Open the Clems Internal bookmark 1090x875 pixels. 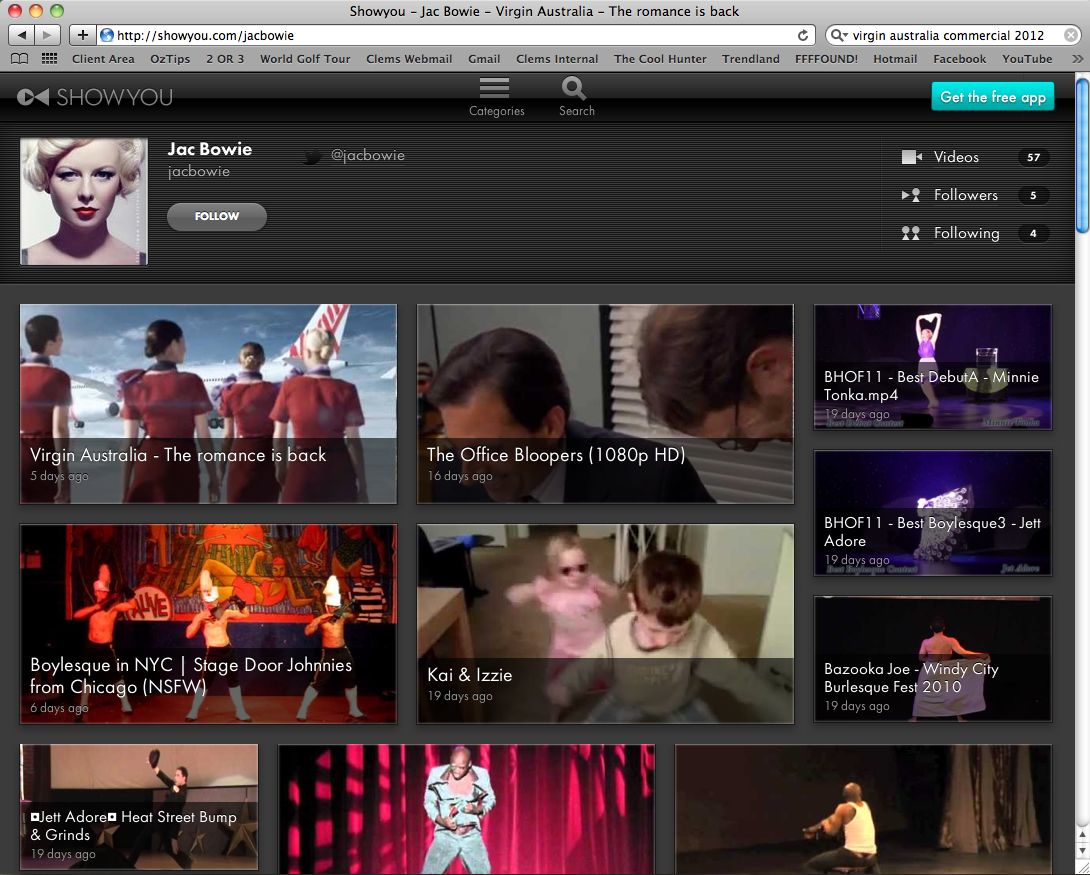557,59
